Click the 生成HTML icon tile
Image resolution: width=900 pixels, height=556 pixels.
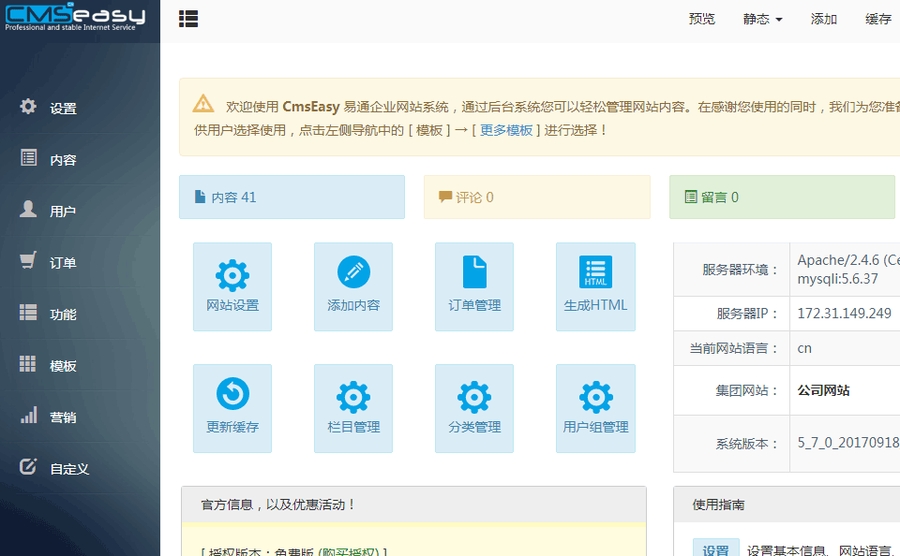coord(595,286)
